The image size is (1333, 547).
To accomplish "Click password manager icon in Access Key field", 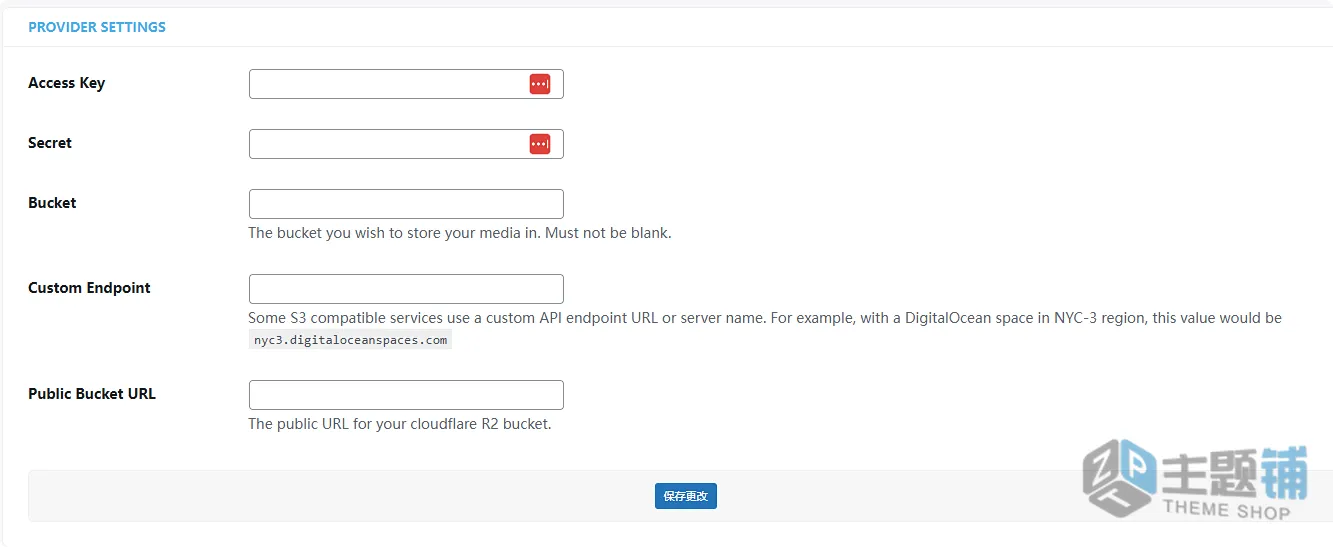I will pos(540,84).
